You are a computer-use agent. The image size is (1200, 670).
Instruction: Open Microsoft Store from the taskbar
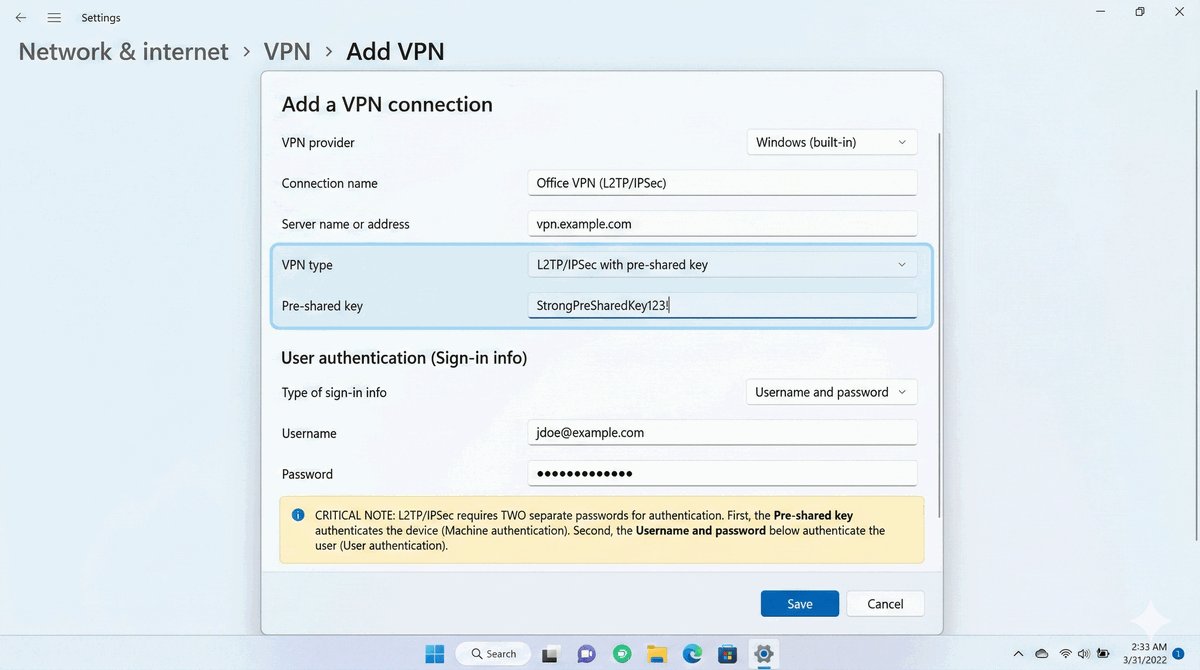pos(728,654)
